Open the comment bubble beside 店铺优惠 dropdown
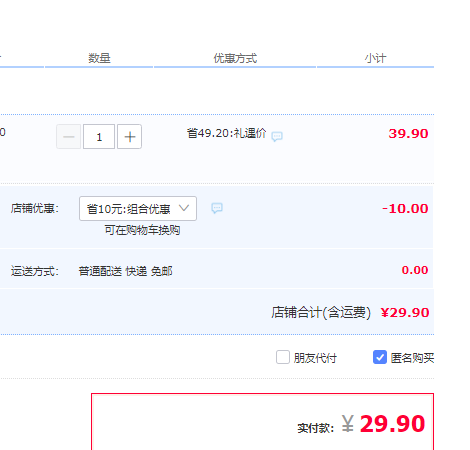470x450 pixels. 217,208
